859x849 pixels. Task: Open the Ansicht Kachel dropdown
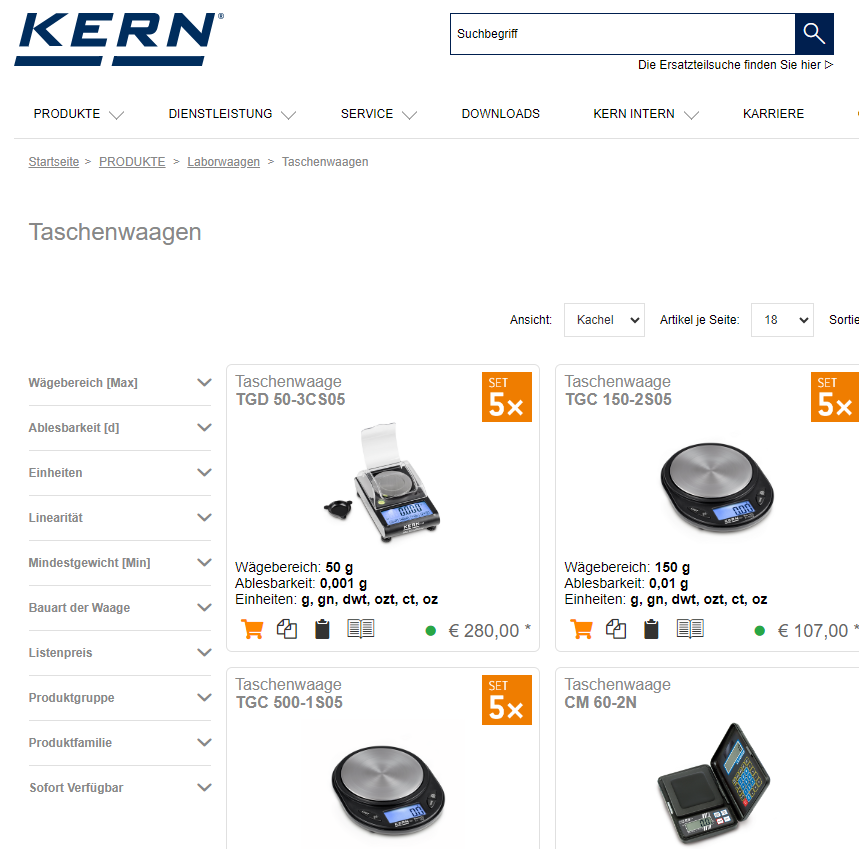[604, 320]
